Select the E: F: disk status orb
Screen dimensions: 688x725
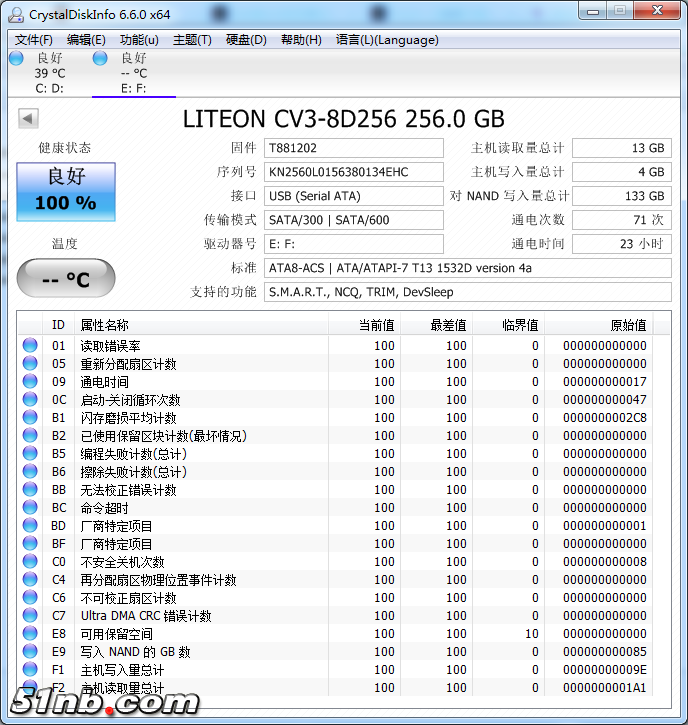point(100,59)
